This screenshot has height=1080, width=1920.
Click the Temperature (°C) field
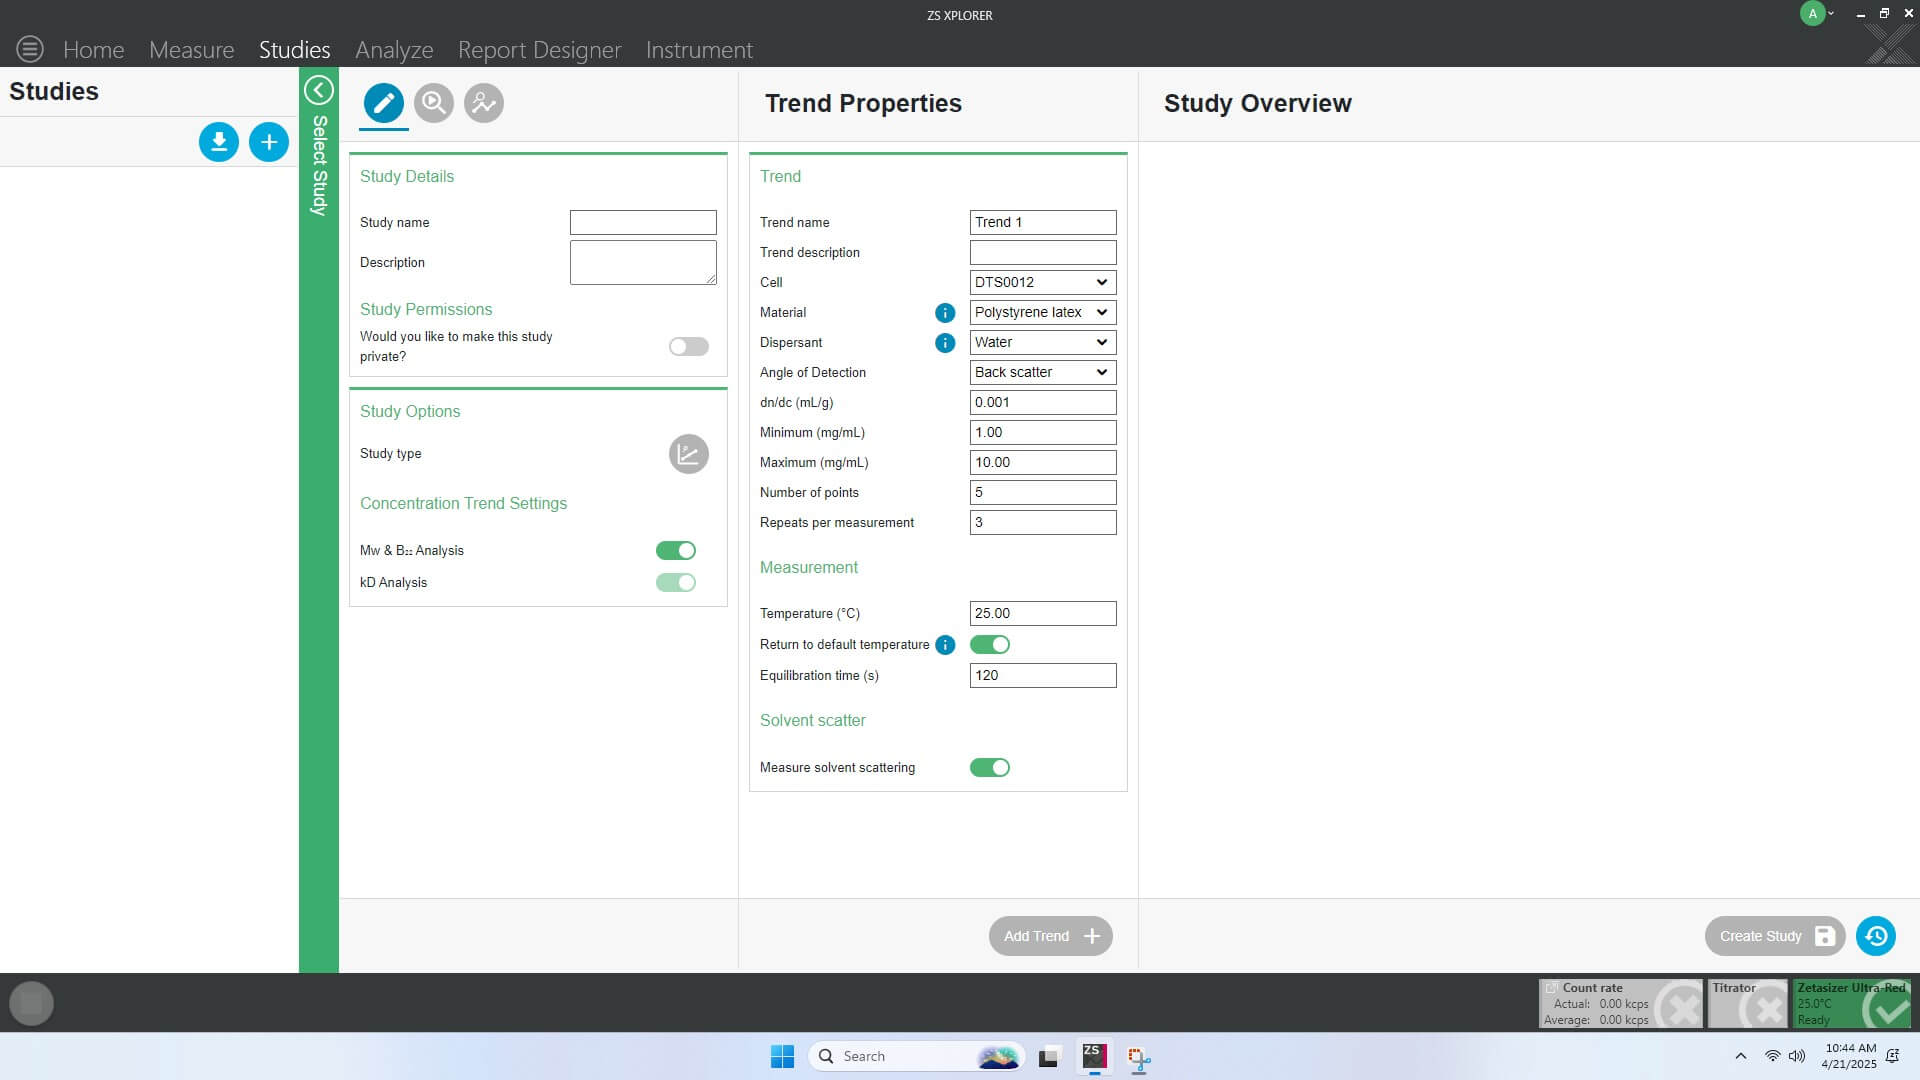click(x=1043, y=614)
